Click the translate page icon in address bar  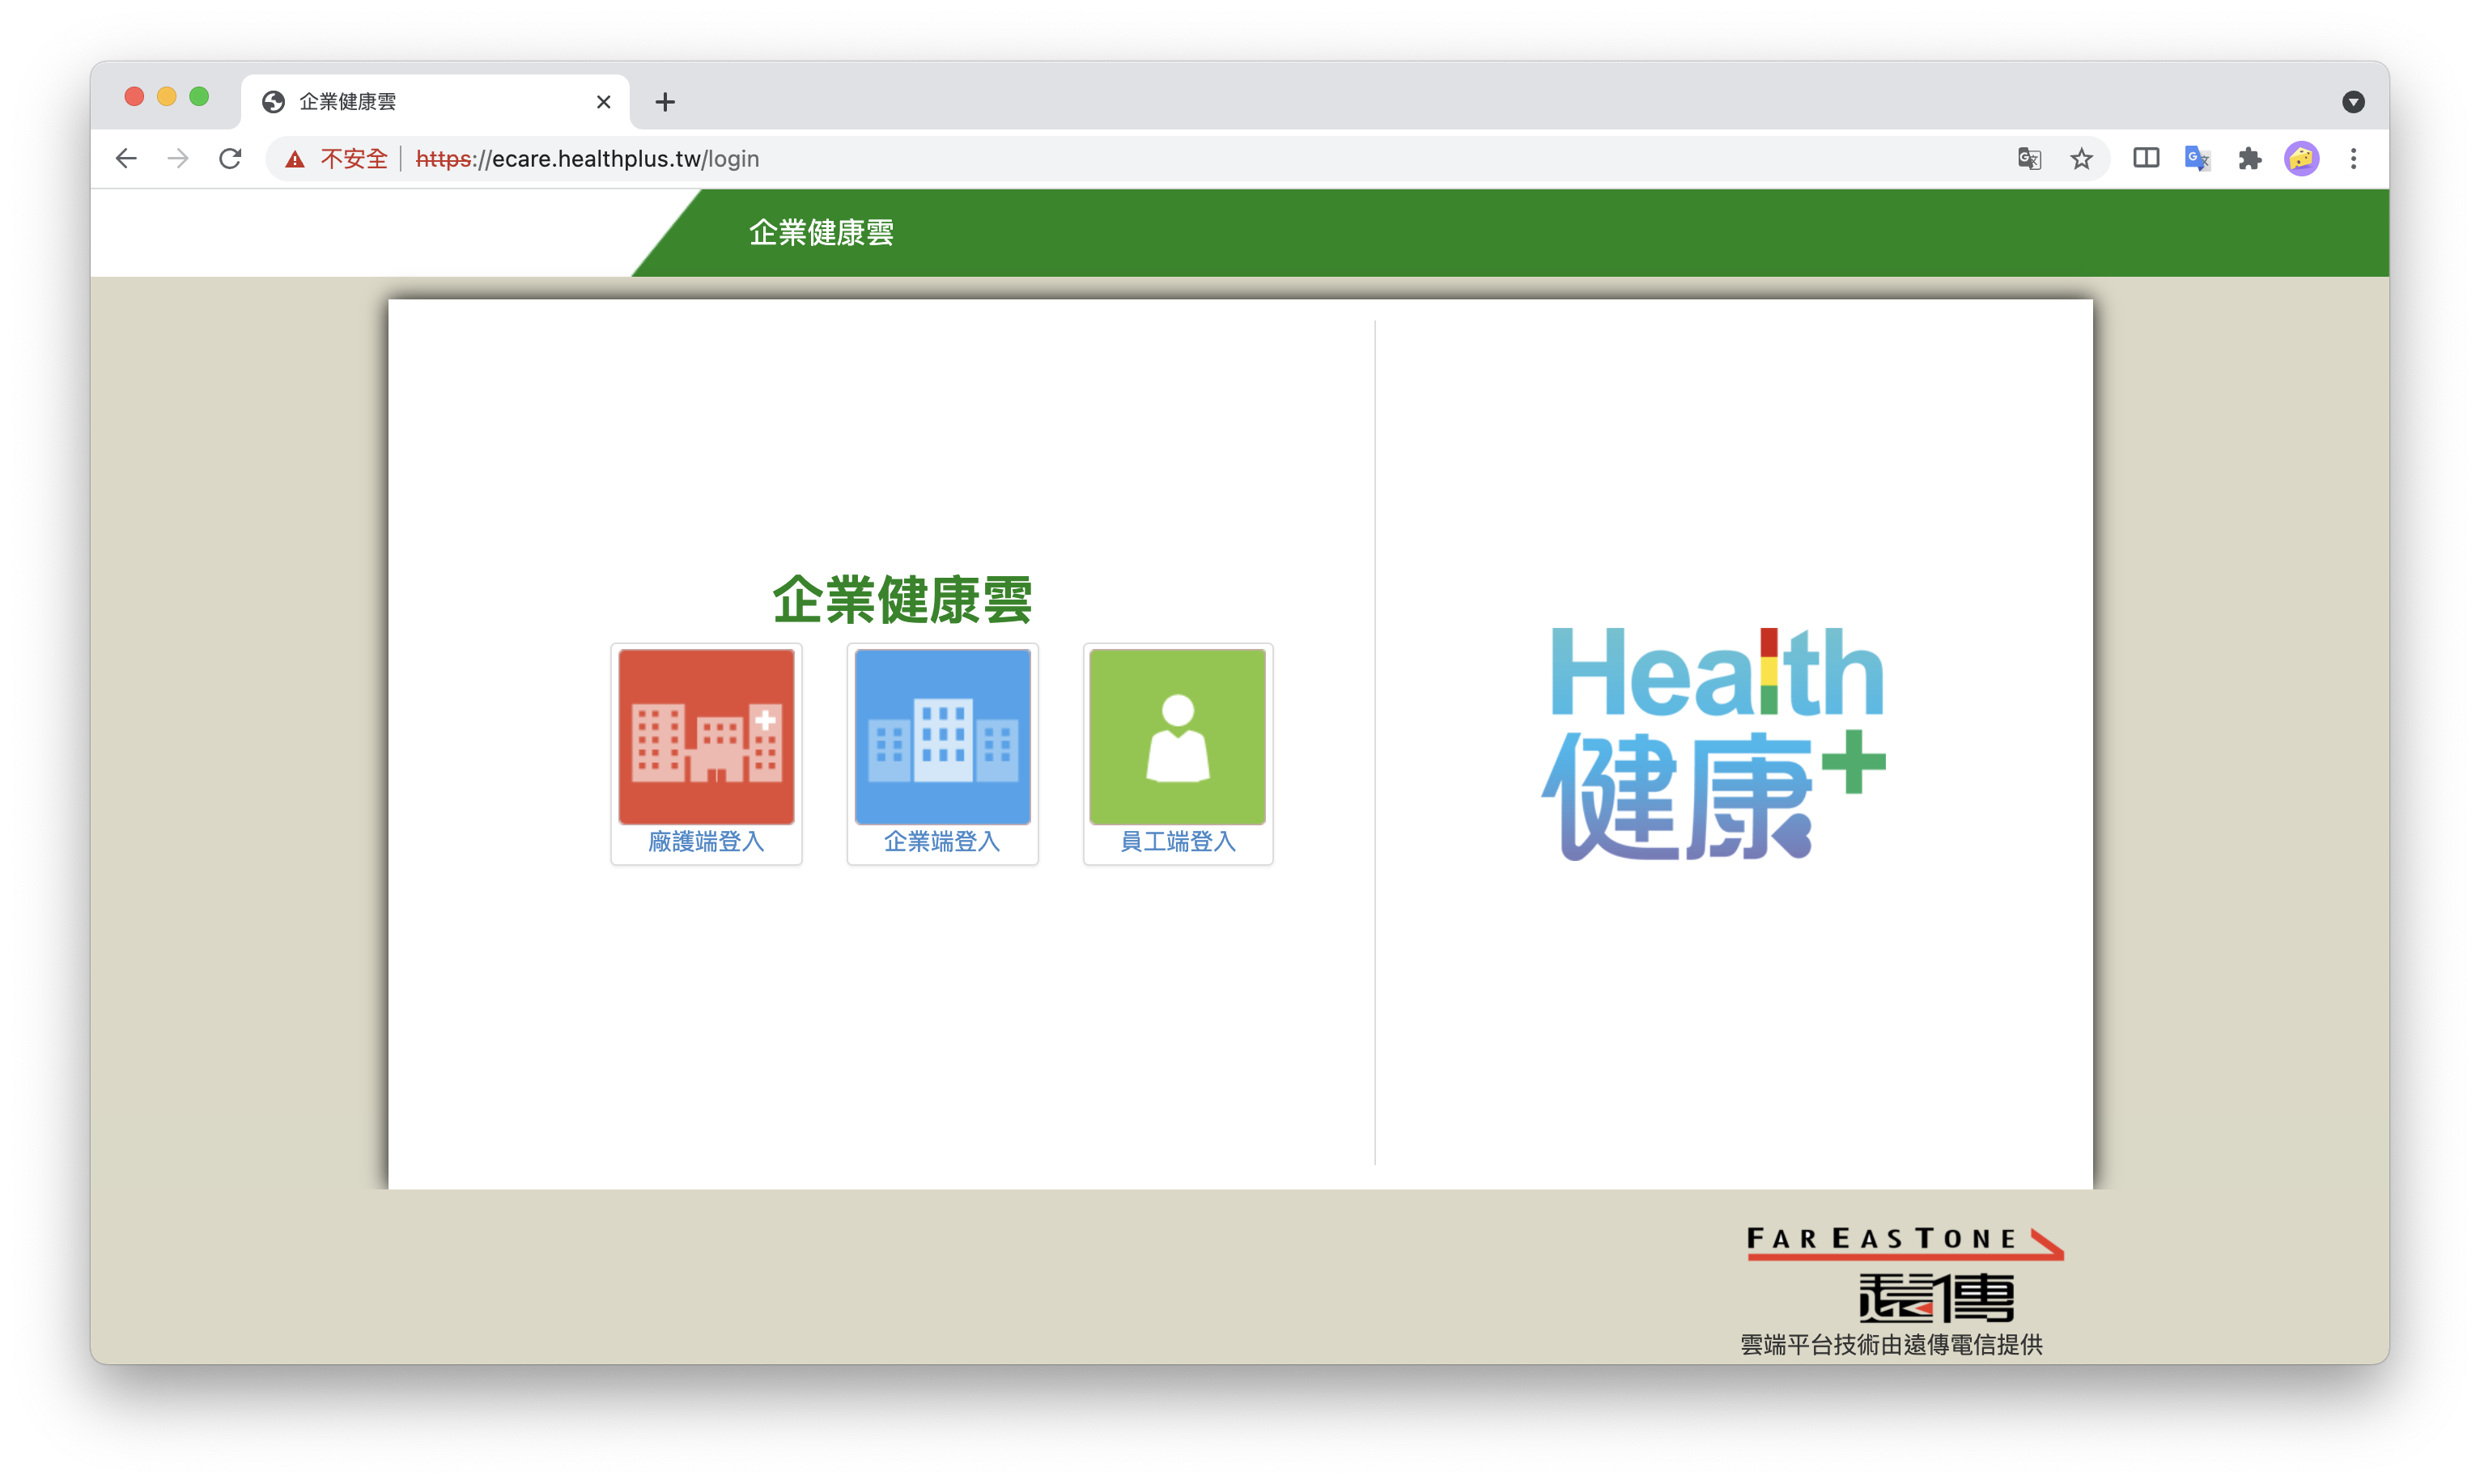point(2029,158)
